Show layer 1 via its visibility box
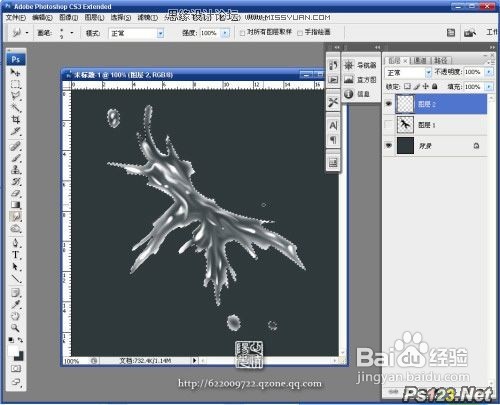 pos(389,125)
